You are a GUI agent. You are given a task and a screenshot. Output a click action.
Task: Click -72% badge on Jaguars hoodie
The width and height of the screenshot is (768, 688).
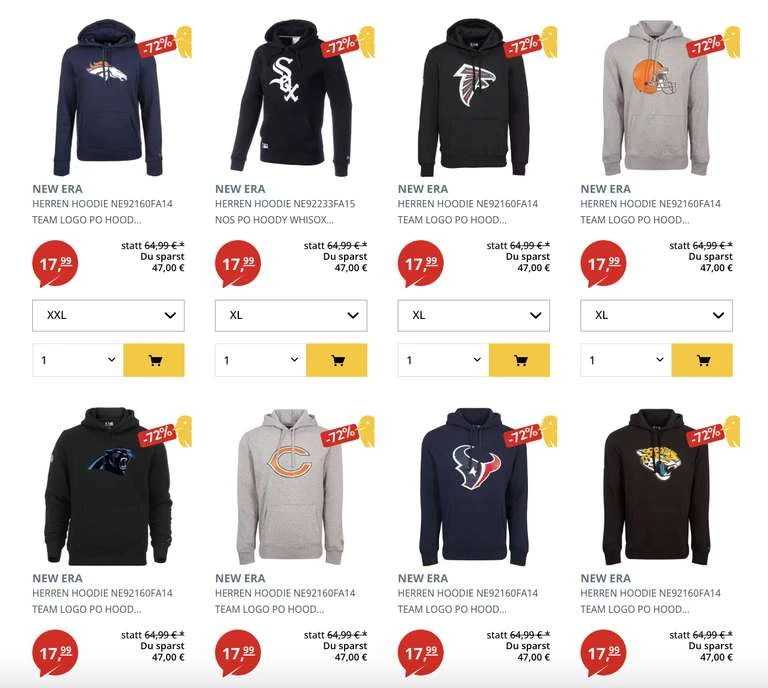706,435
